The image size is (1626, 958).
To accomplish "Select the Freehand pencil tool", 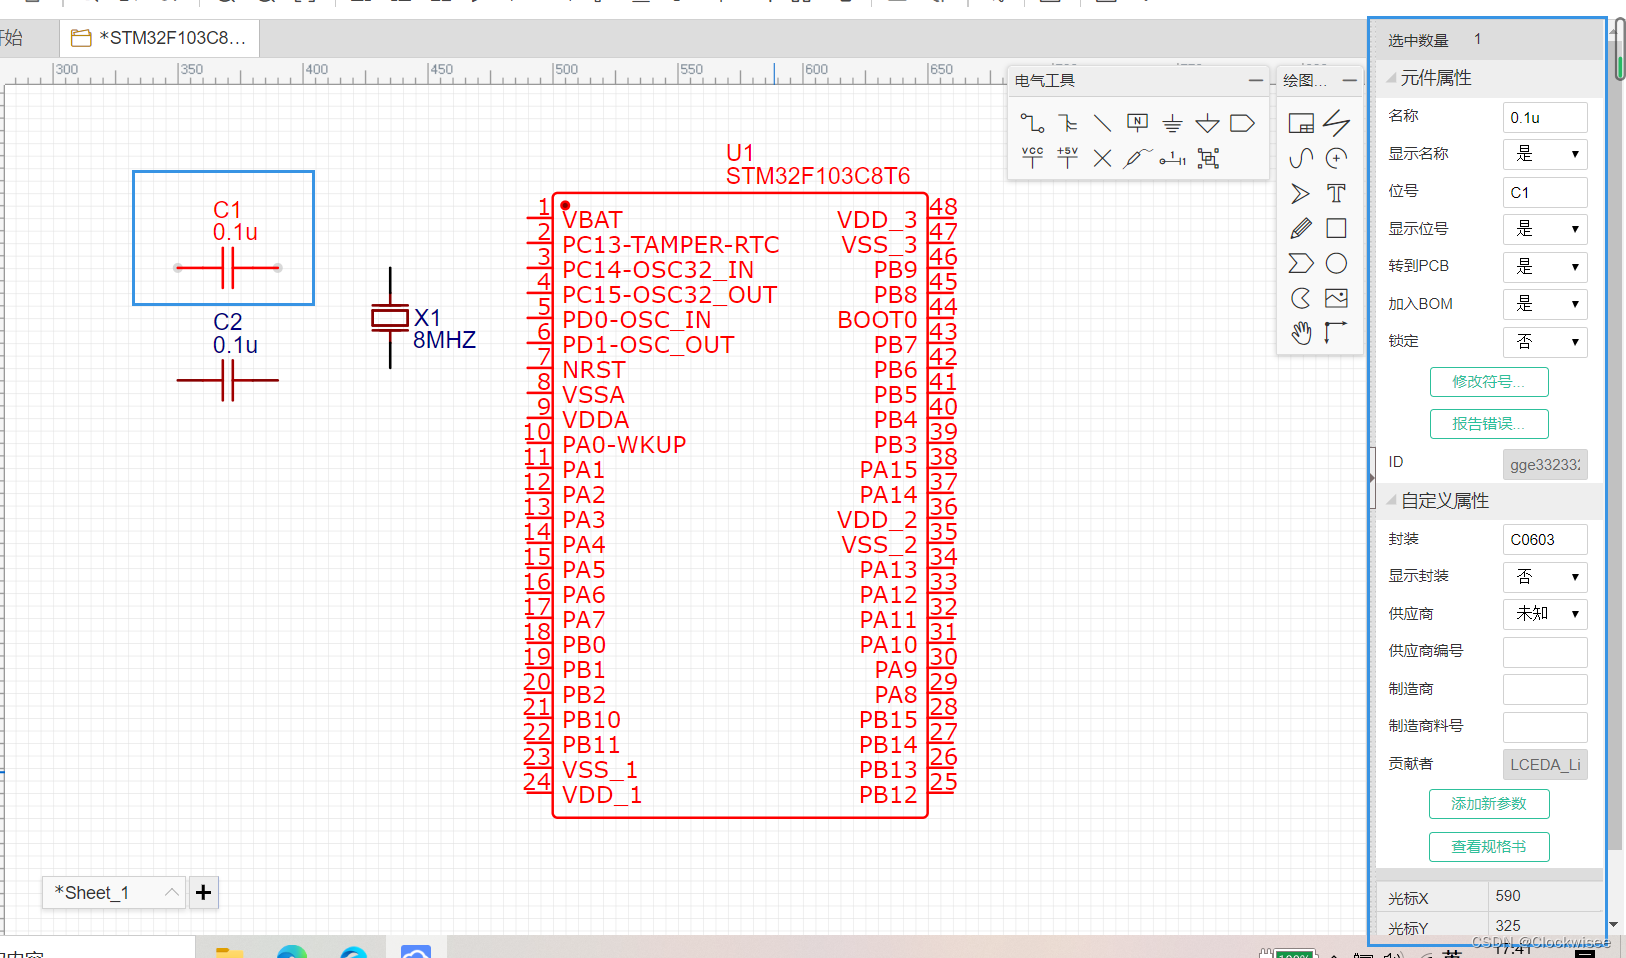I will coord(1301,228).
